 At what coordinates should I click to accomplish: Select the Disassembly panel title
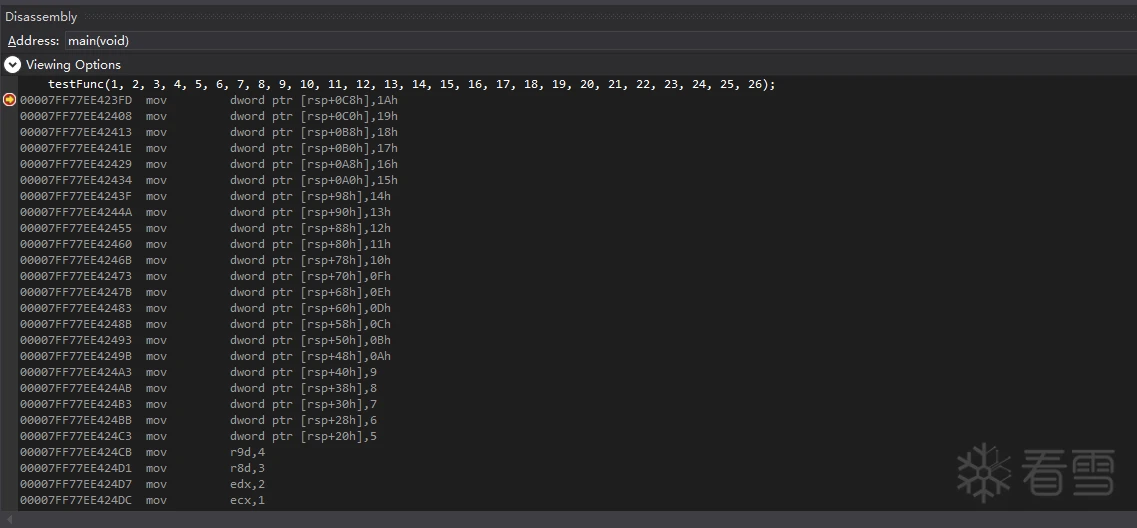coord(41,17)
